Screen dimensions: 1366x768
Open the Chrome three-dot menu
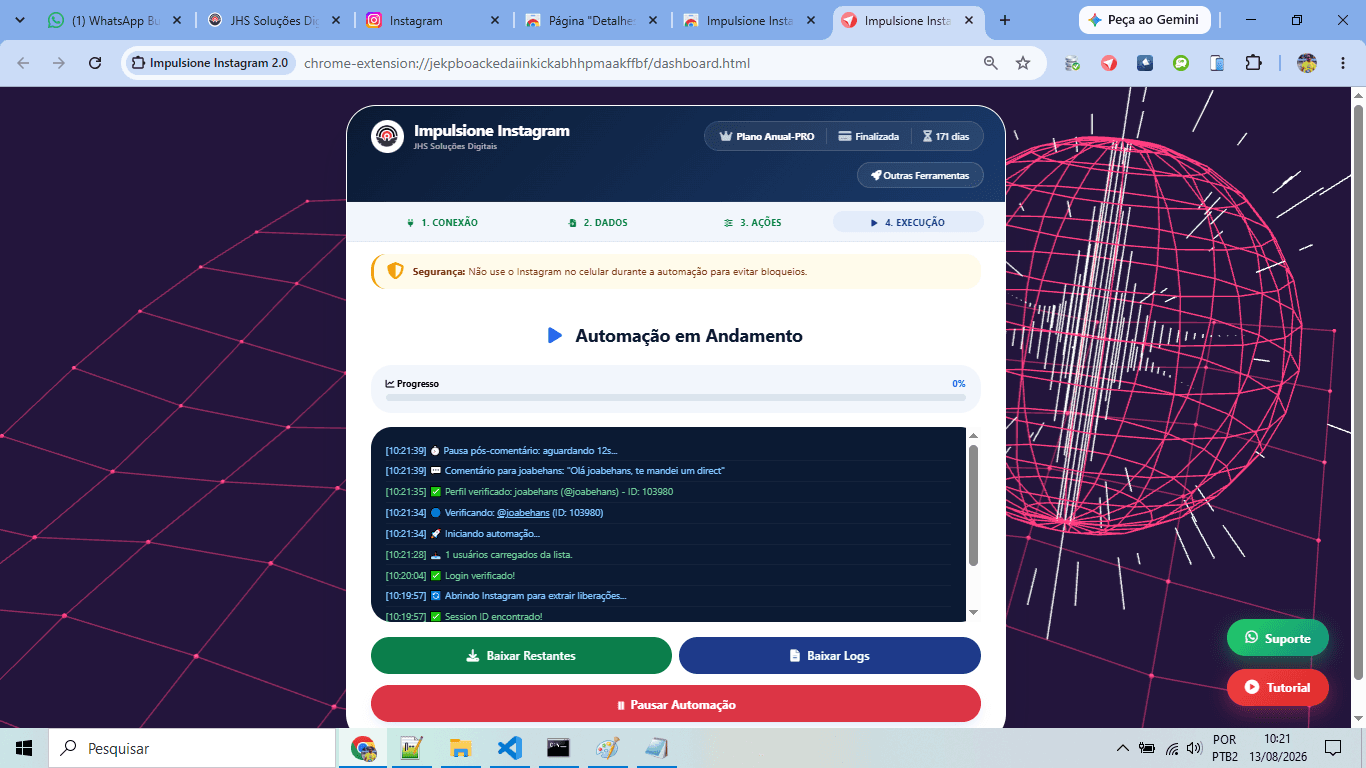click(1341, 63)
